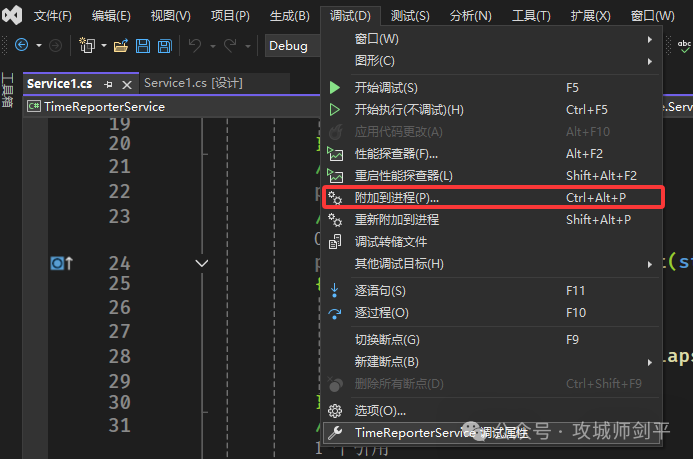Screen dimensions: 693x459
Task: Open the 编辑(E) menu
Action: pos(111,16)
